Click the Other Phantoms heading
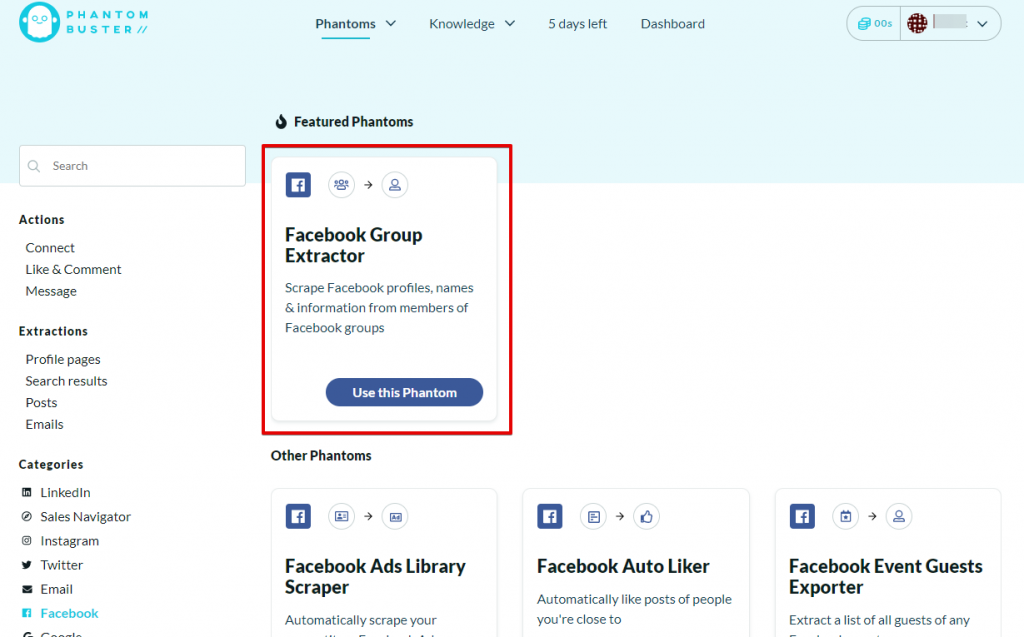The width and height of the screenshot is (1024, 637). pyautogui.click(x=321, y=455)
